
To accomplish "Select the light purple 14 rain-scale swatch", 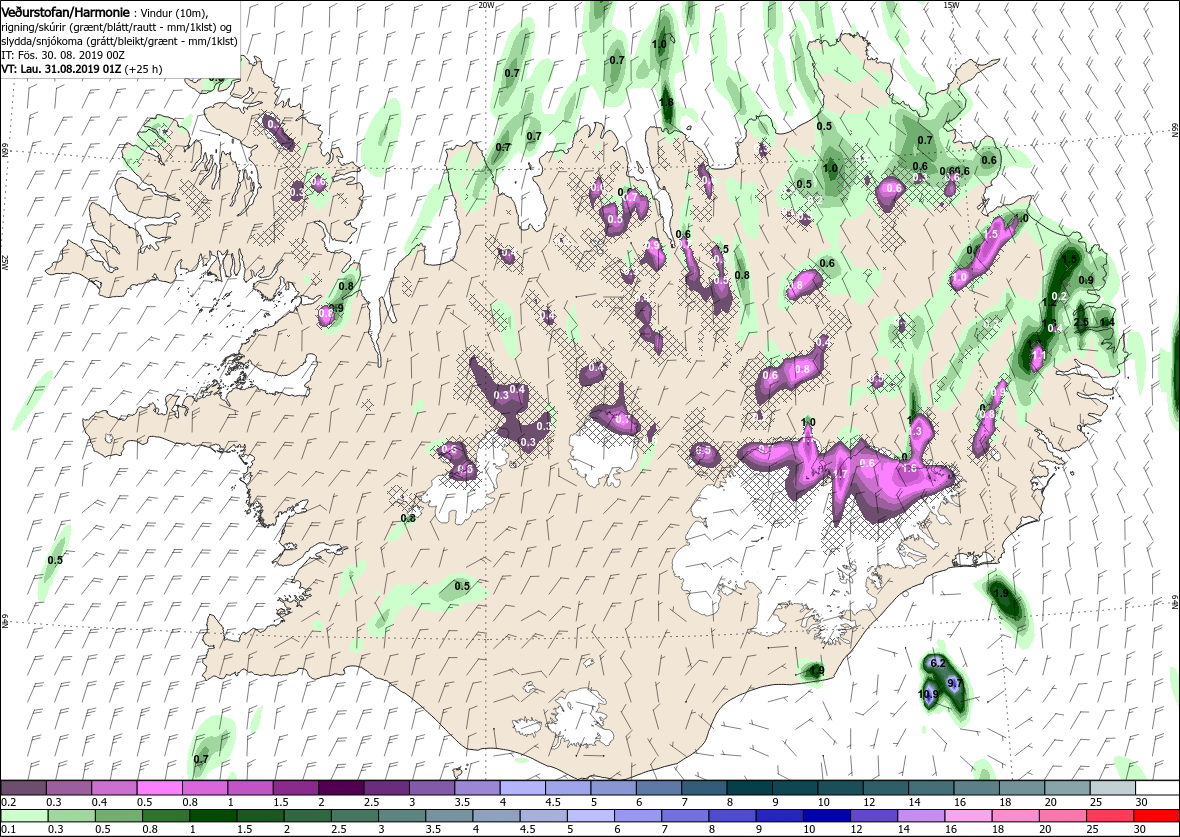I will click(920, 817).
